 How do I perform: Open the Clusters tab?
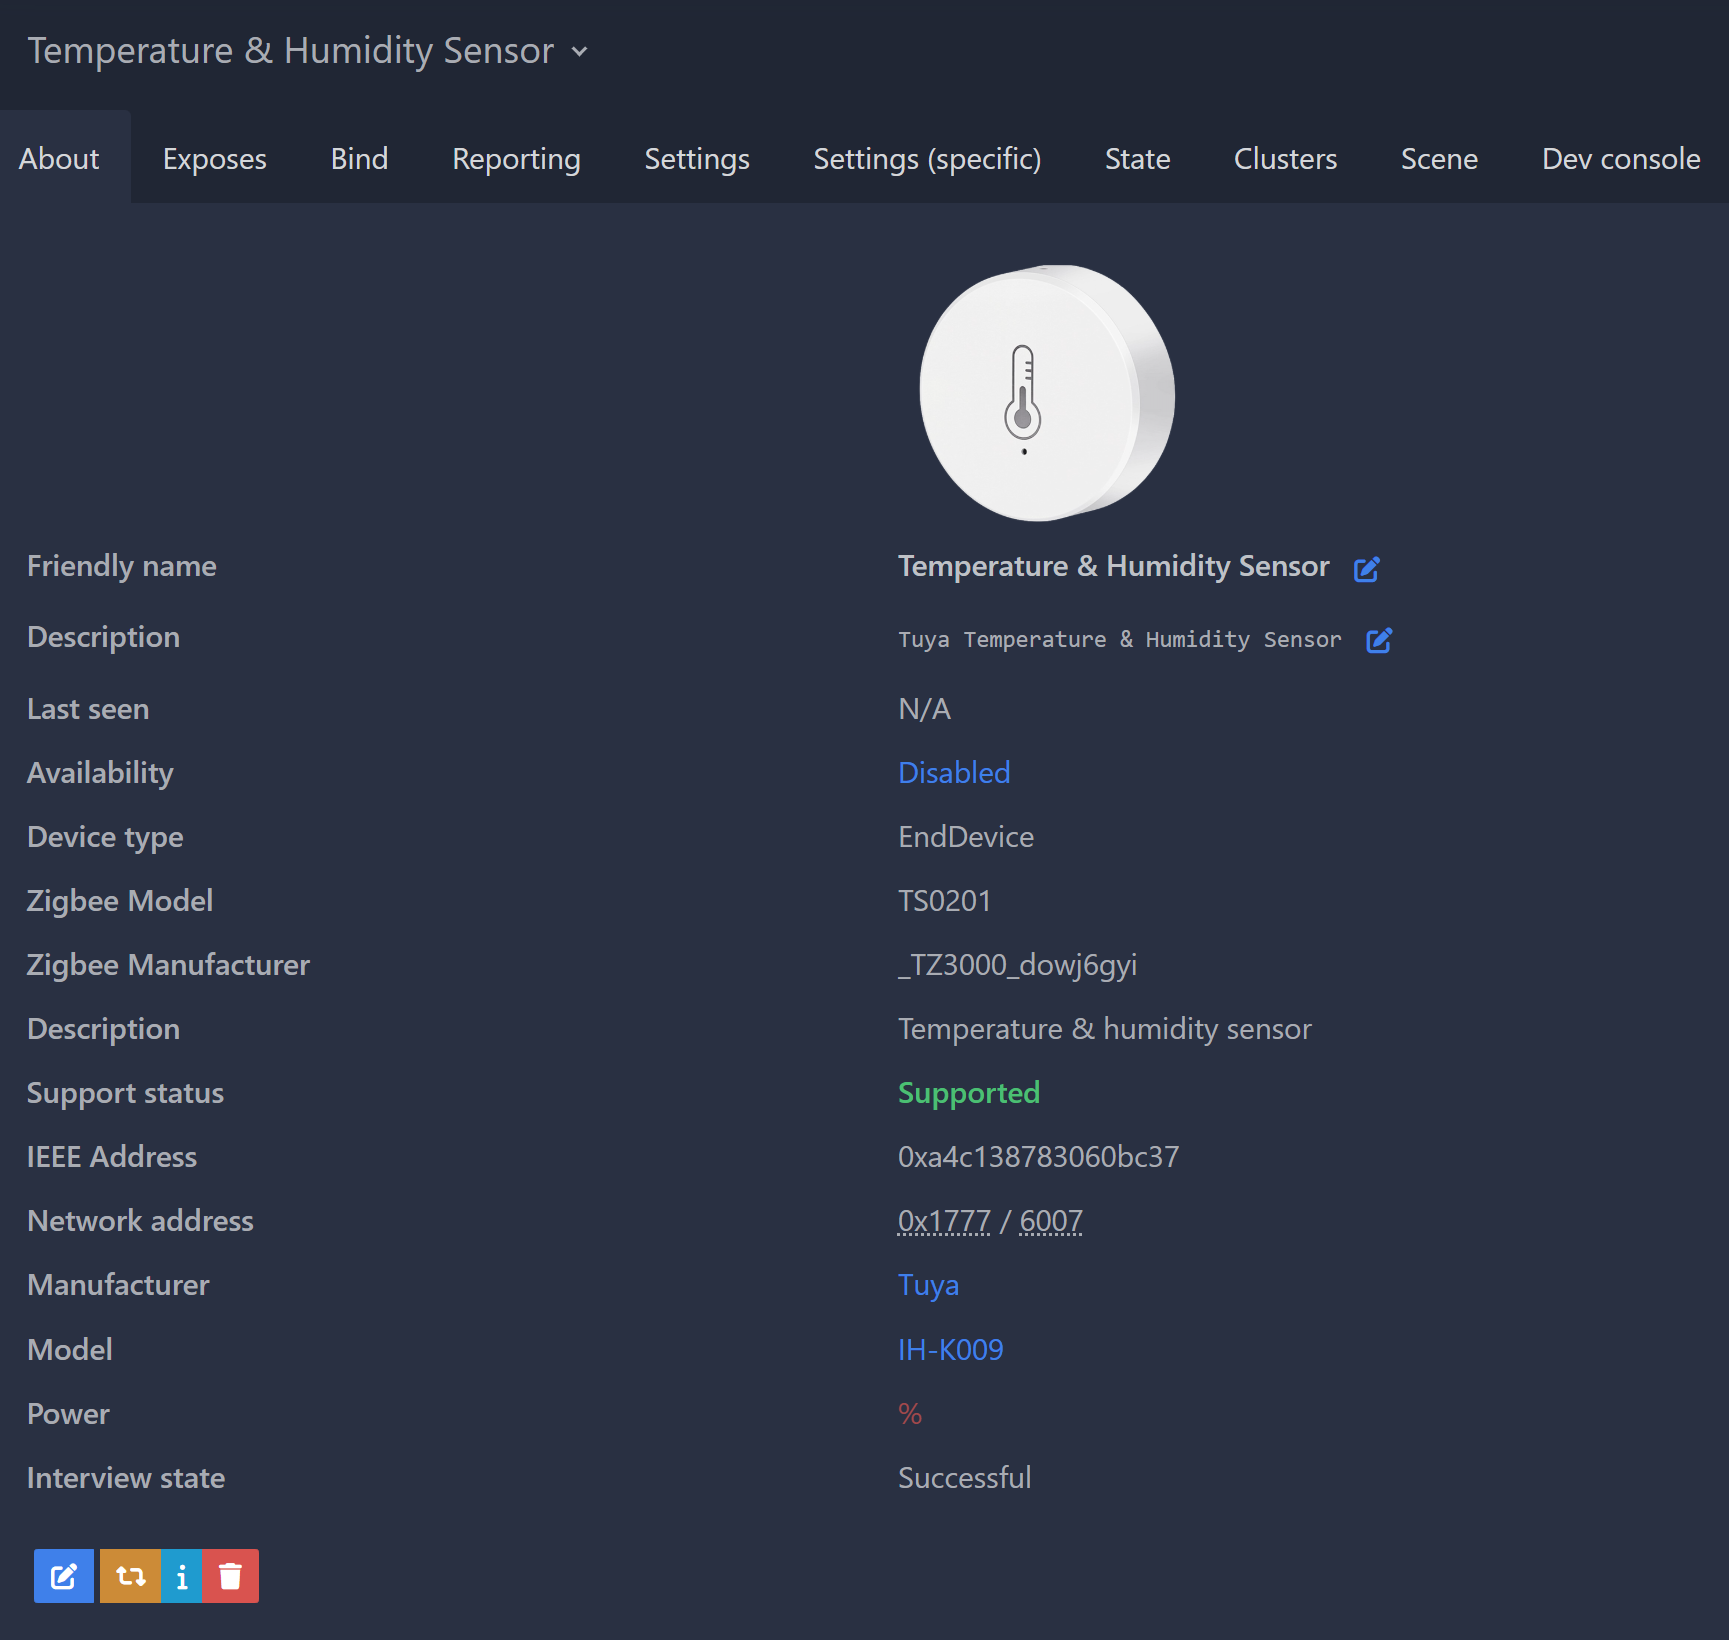point(1285,158)
